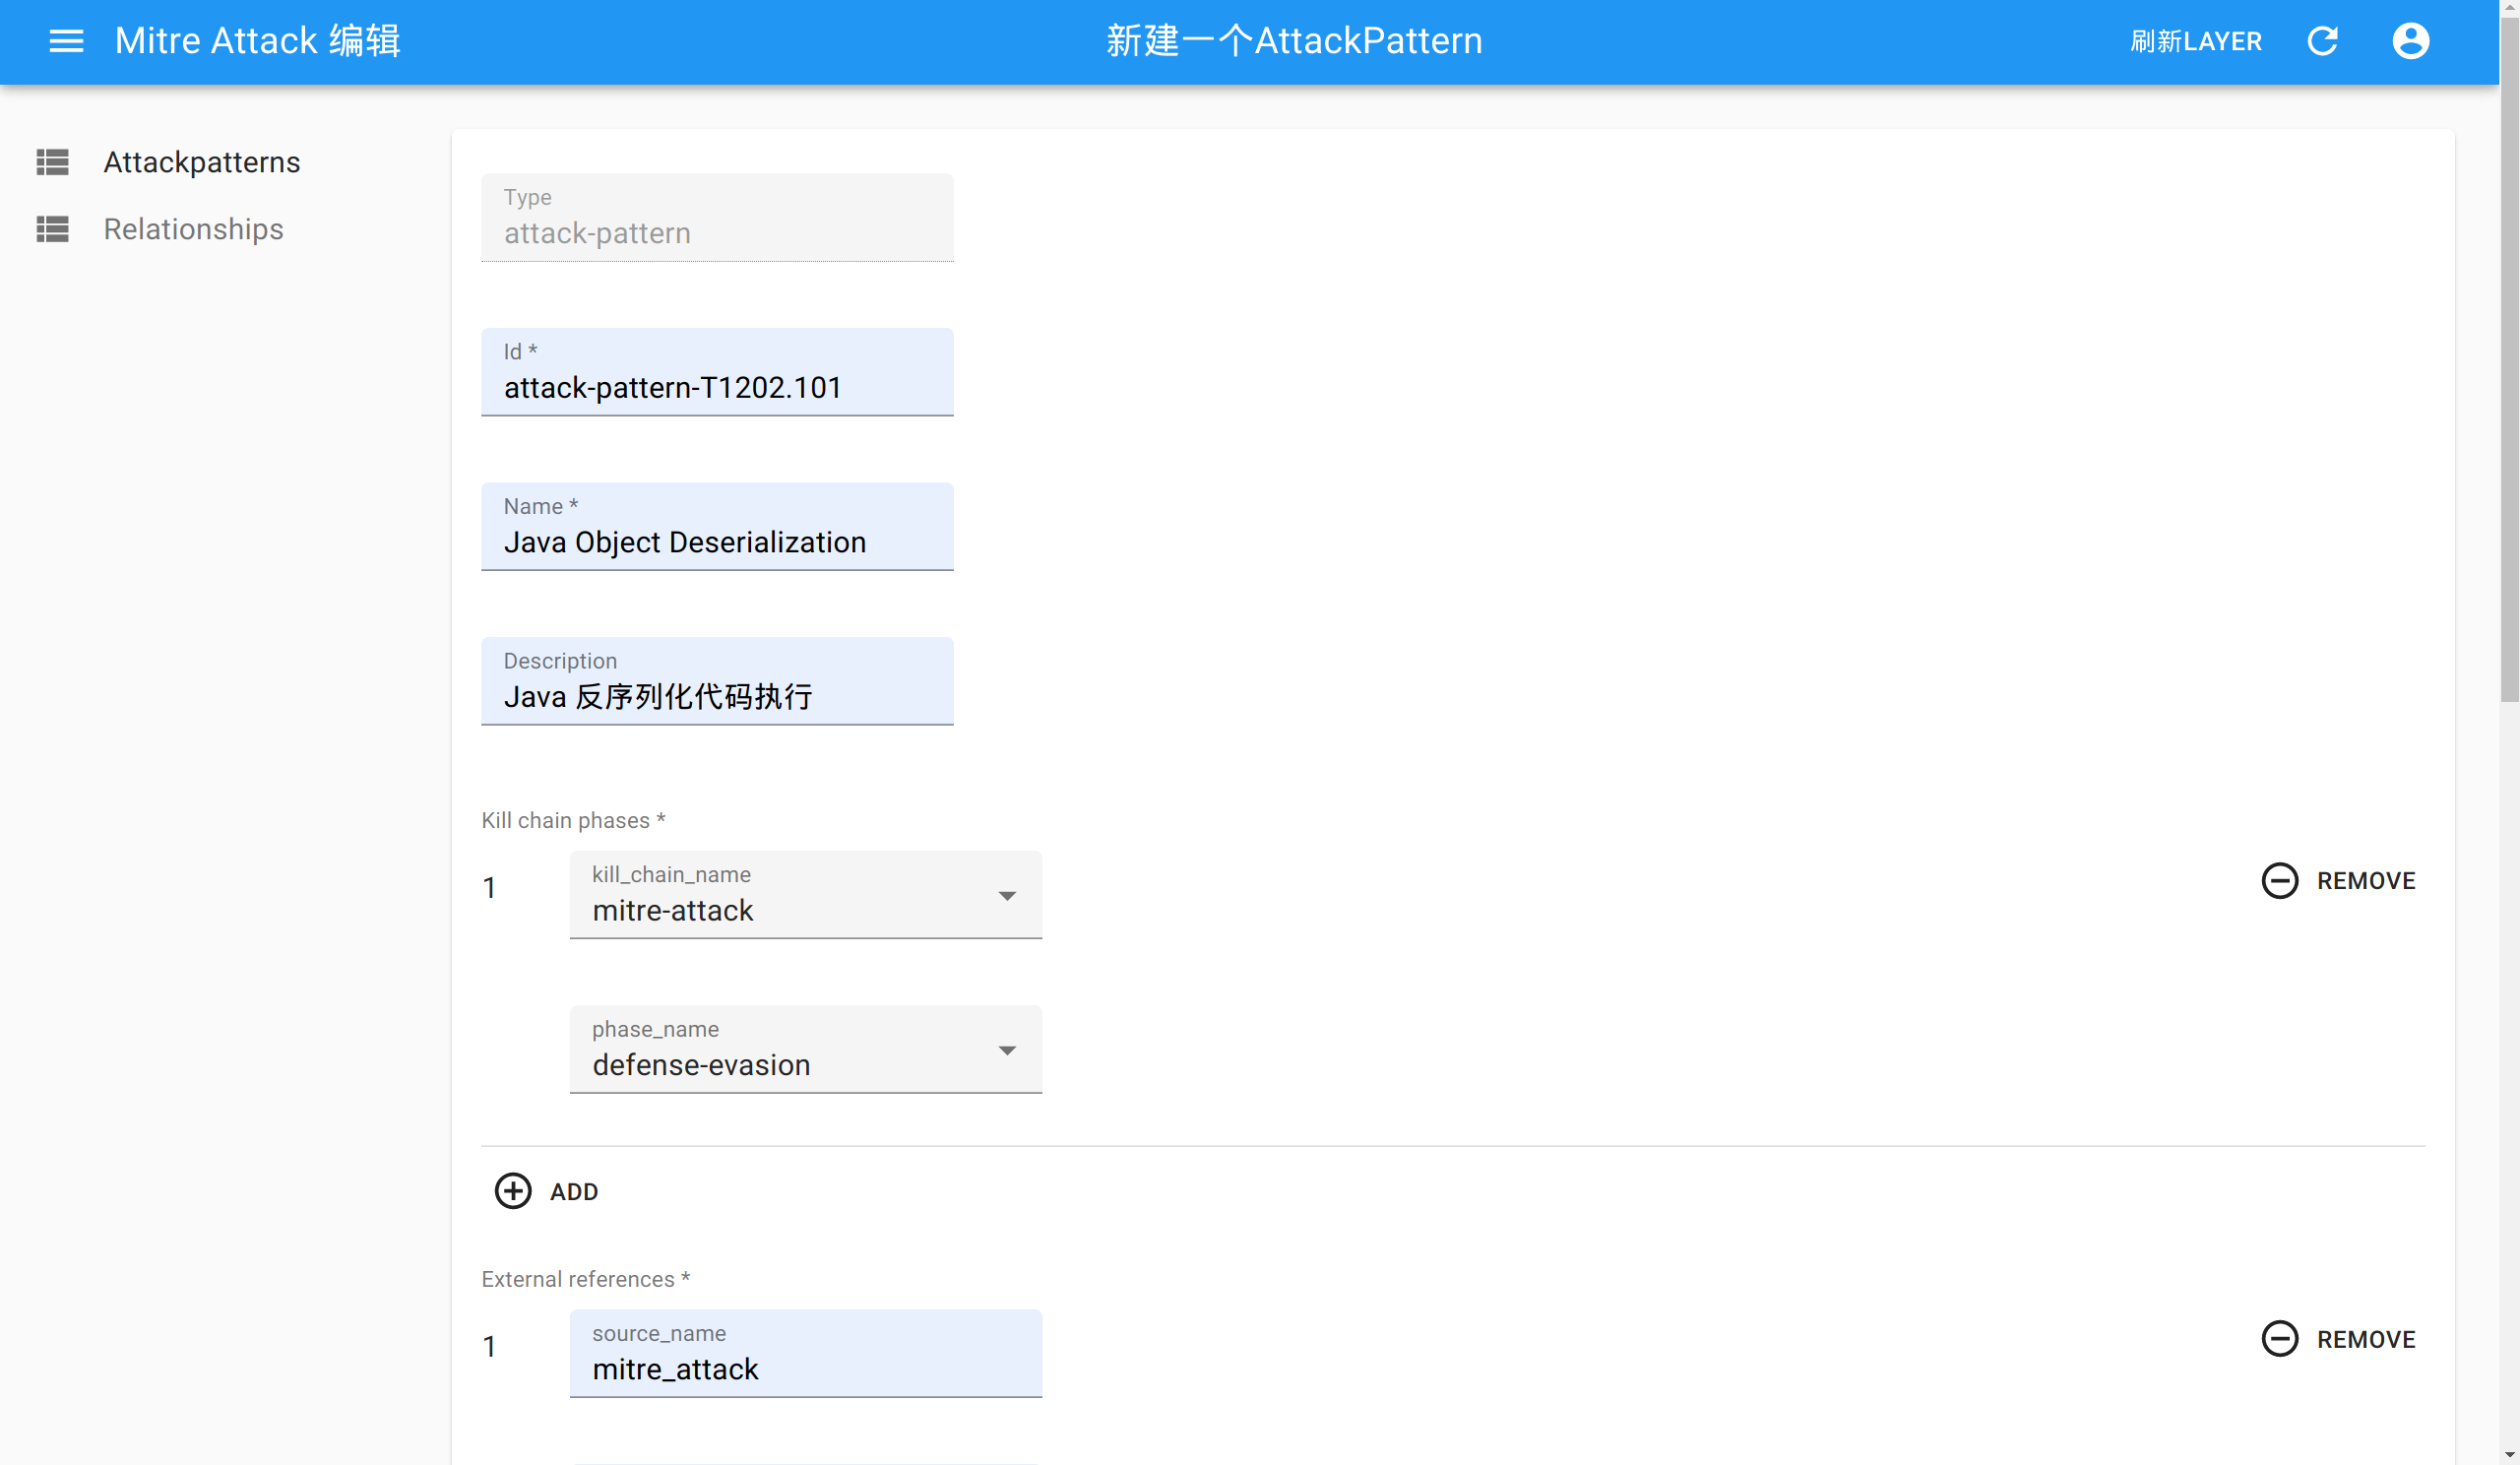
Task: Expand the kill_chain_name dropdown arrow
Action: (1007, 896)
